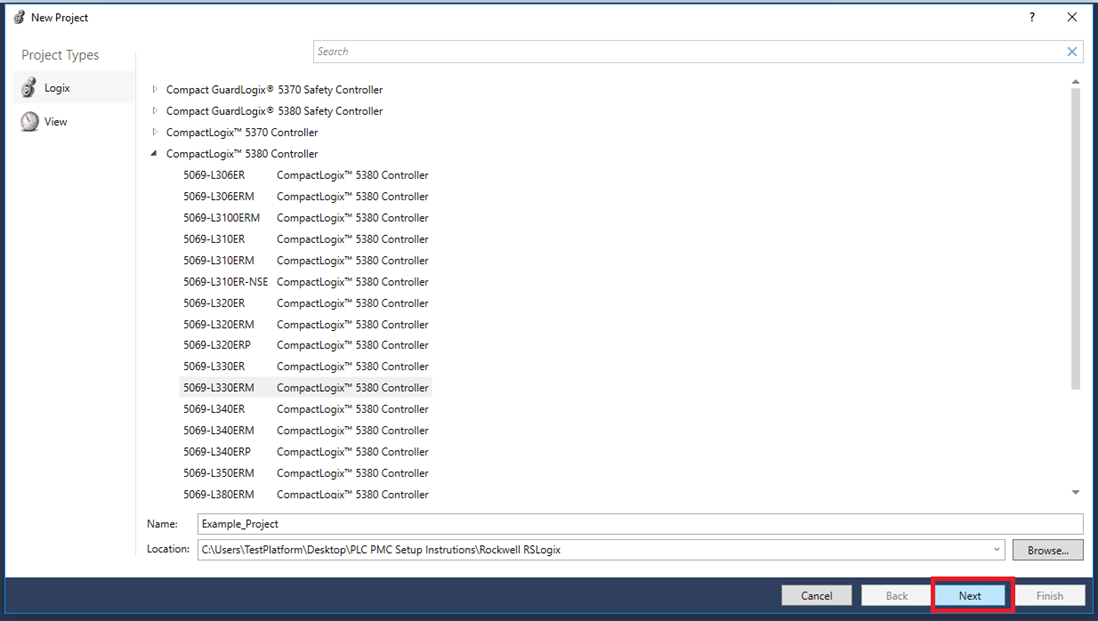Select the 5069-L310ER-NSE controller

click(x=225, y=282)
